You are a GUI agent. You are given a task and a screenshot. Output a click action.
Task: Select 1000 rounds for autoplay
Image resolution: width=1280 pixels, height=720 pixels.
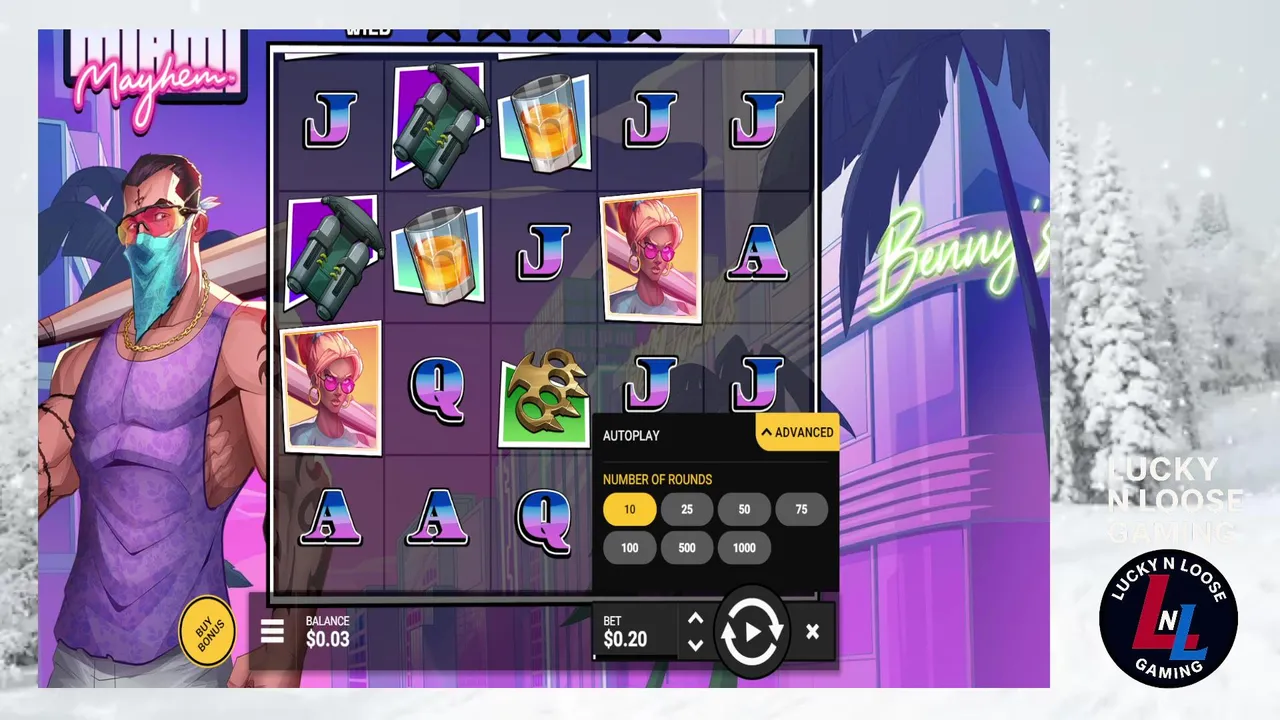(x=744, y=548)
